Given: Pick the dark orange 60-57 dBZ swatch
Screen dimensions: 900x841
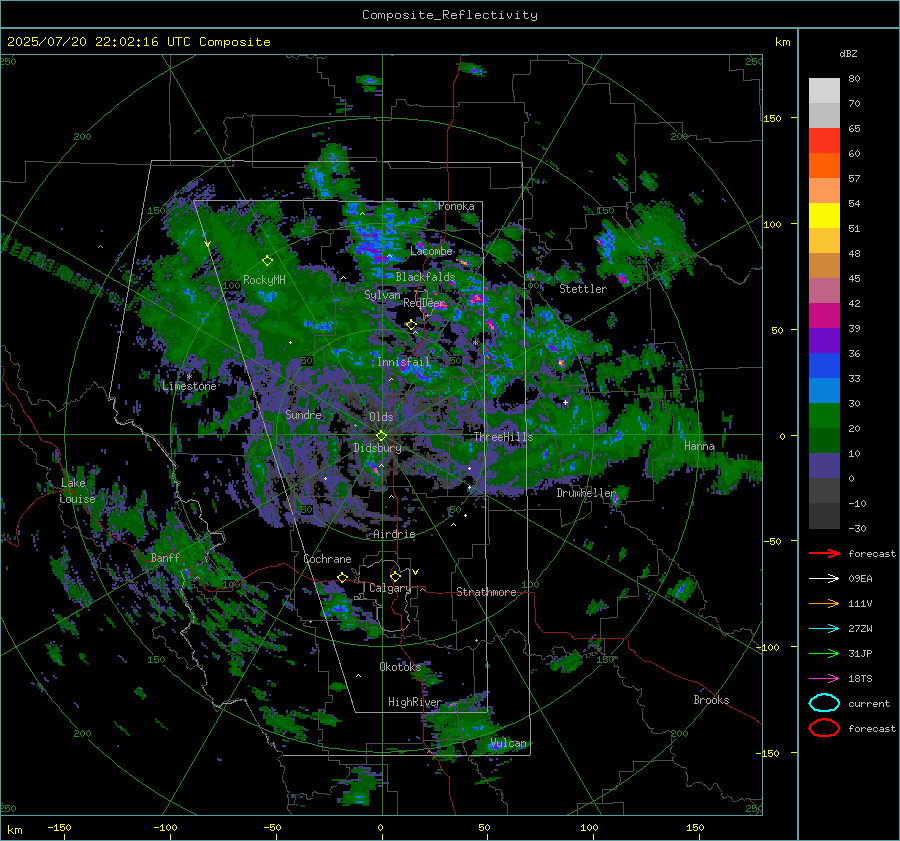Looking at the screenshot, I should (824, 166).
